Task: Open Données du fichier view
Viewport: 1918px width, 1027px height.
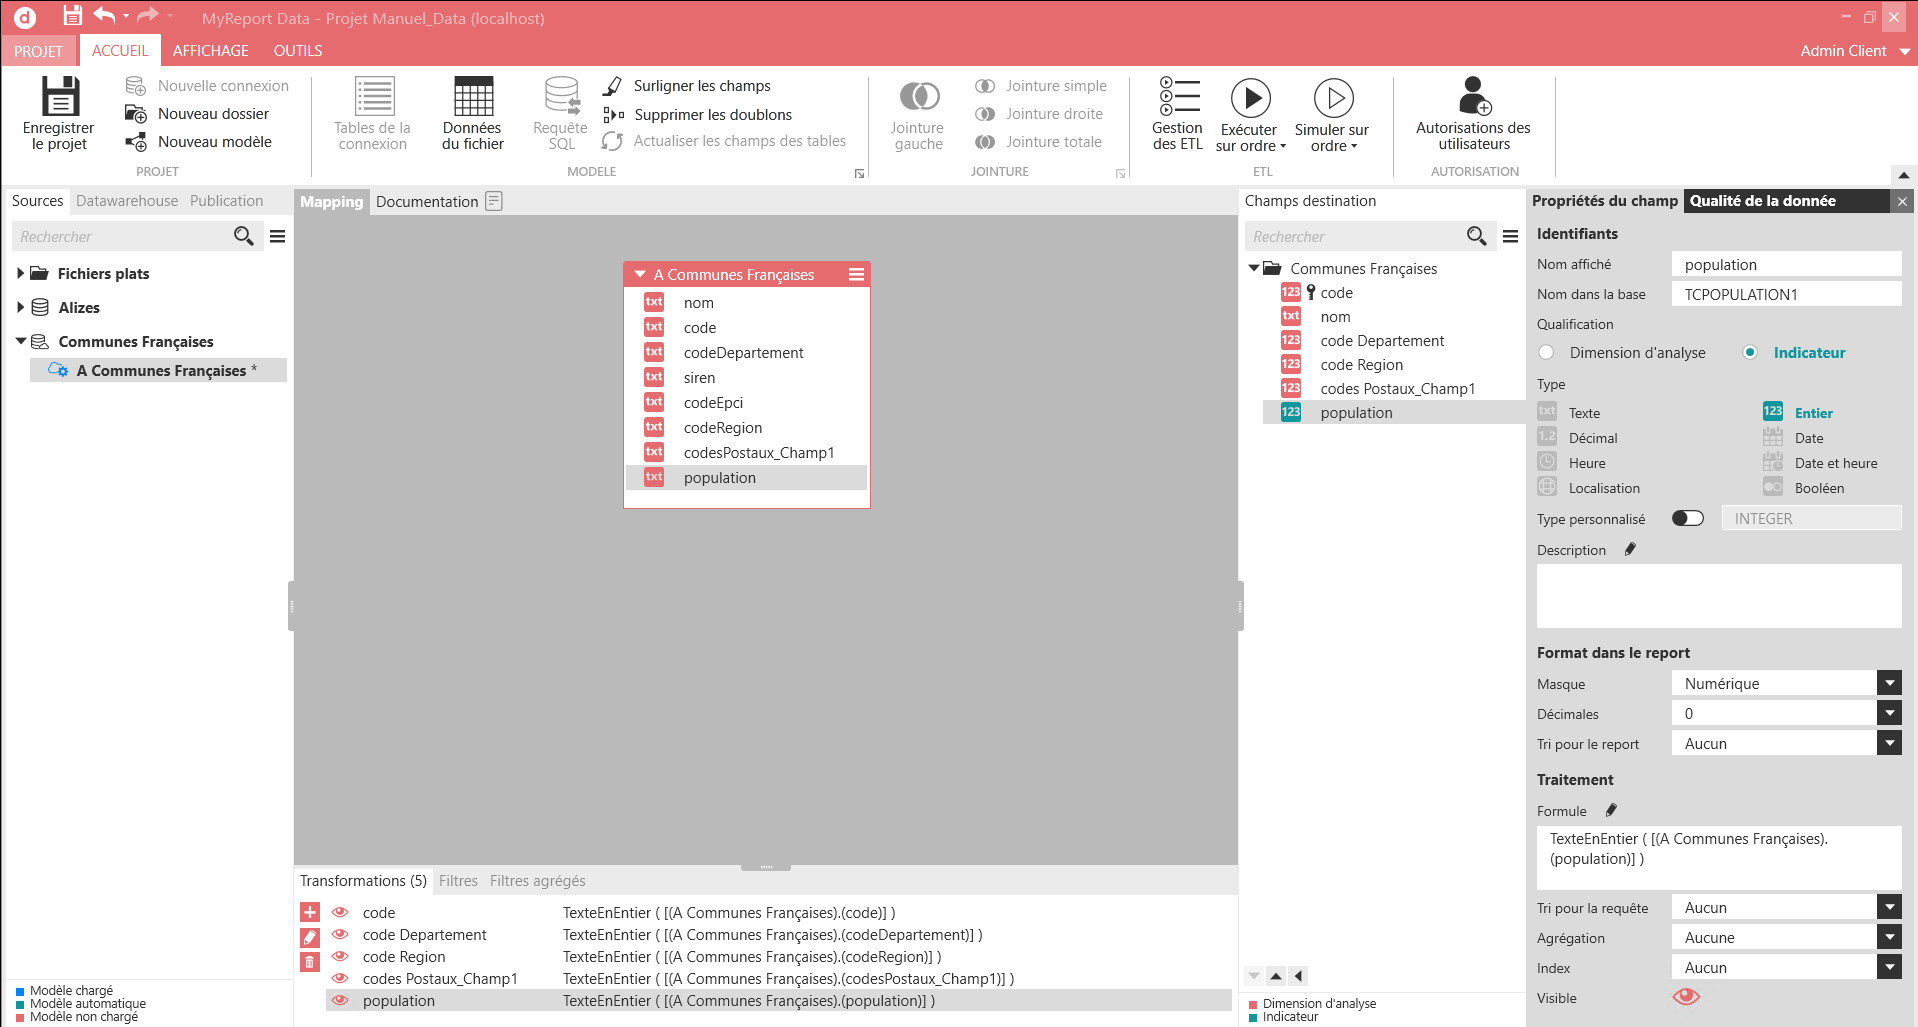Action: pyautogui.click(x=473, y=113)
